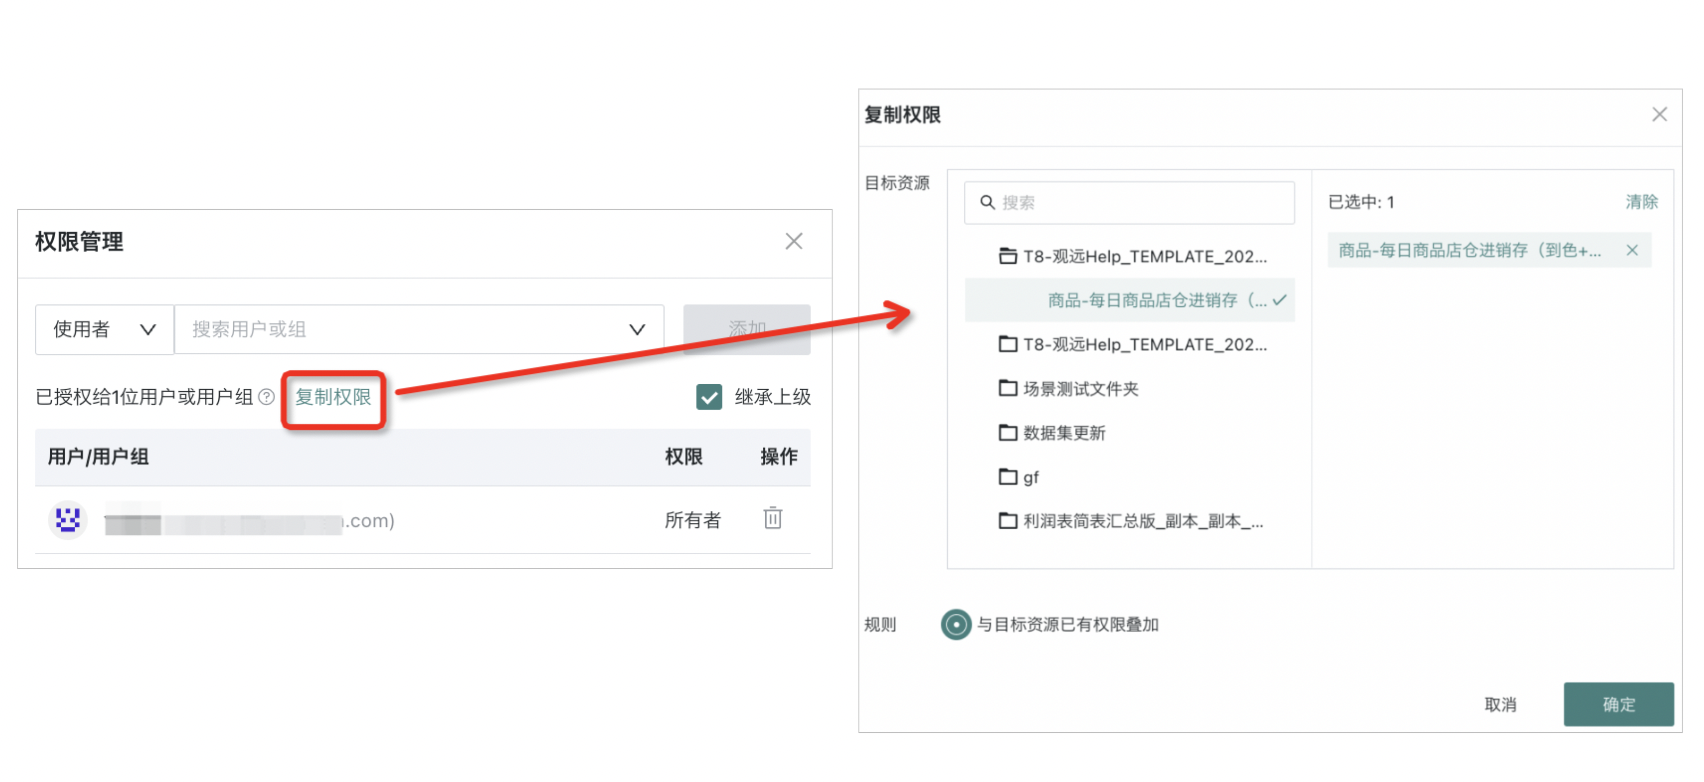The height and width of the screenshot is (782, 1704).
Task: Open the 场景测试文件夹 folder
Action: pos(1080,389)
